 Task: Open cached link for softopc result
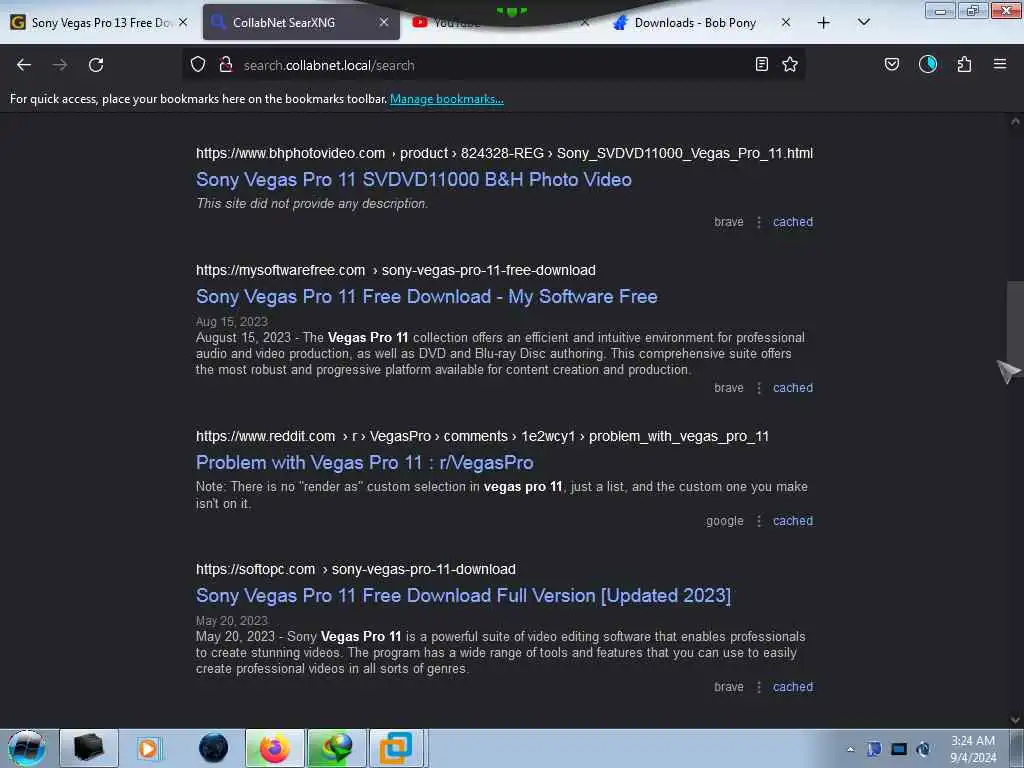[x=793, y=687]
